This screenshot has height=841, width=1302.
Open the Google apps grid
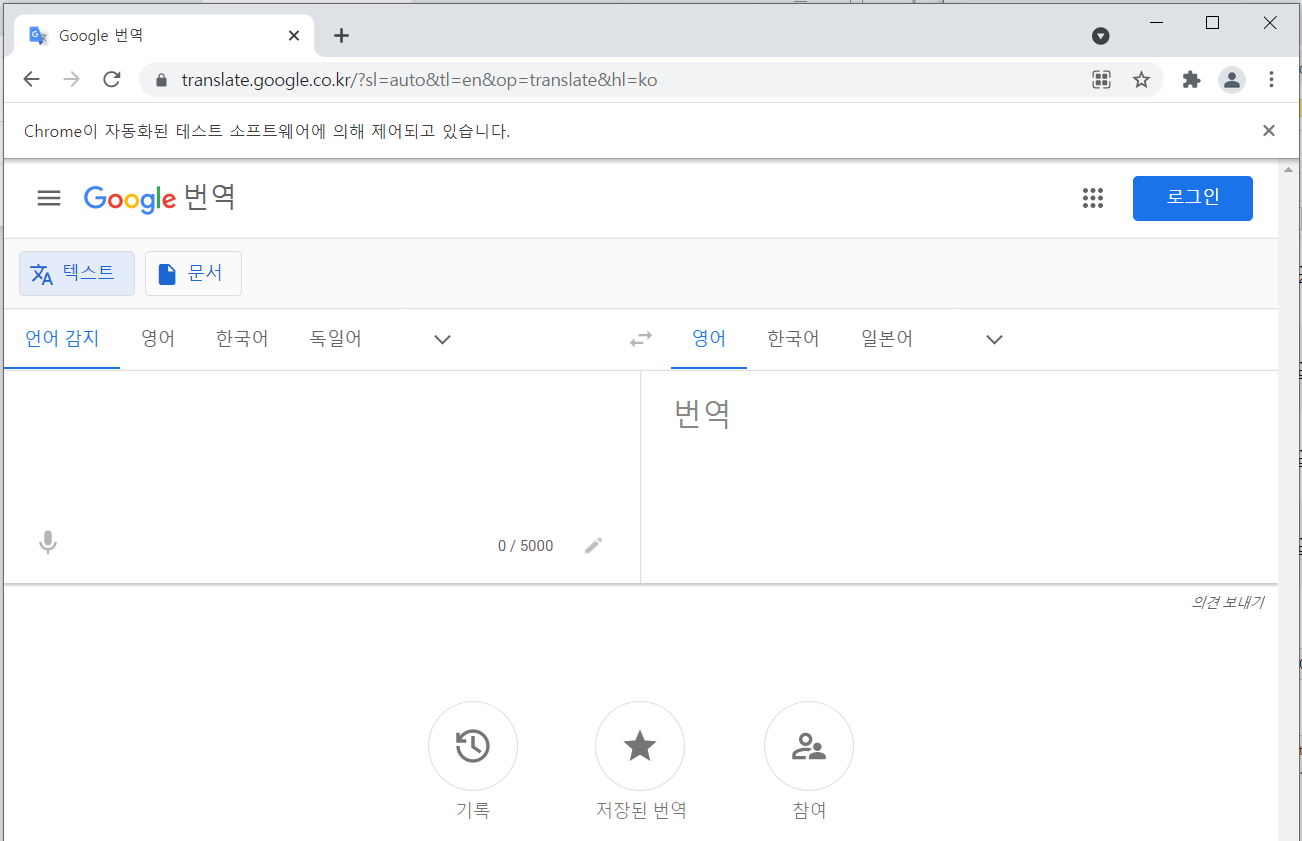1093,198
